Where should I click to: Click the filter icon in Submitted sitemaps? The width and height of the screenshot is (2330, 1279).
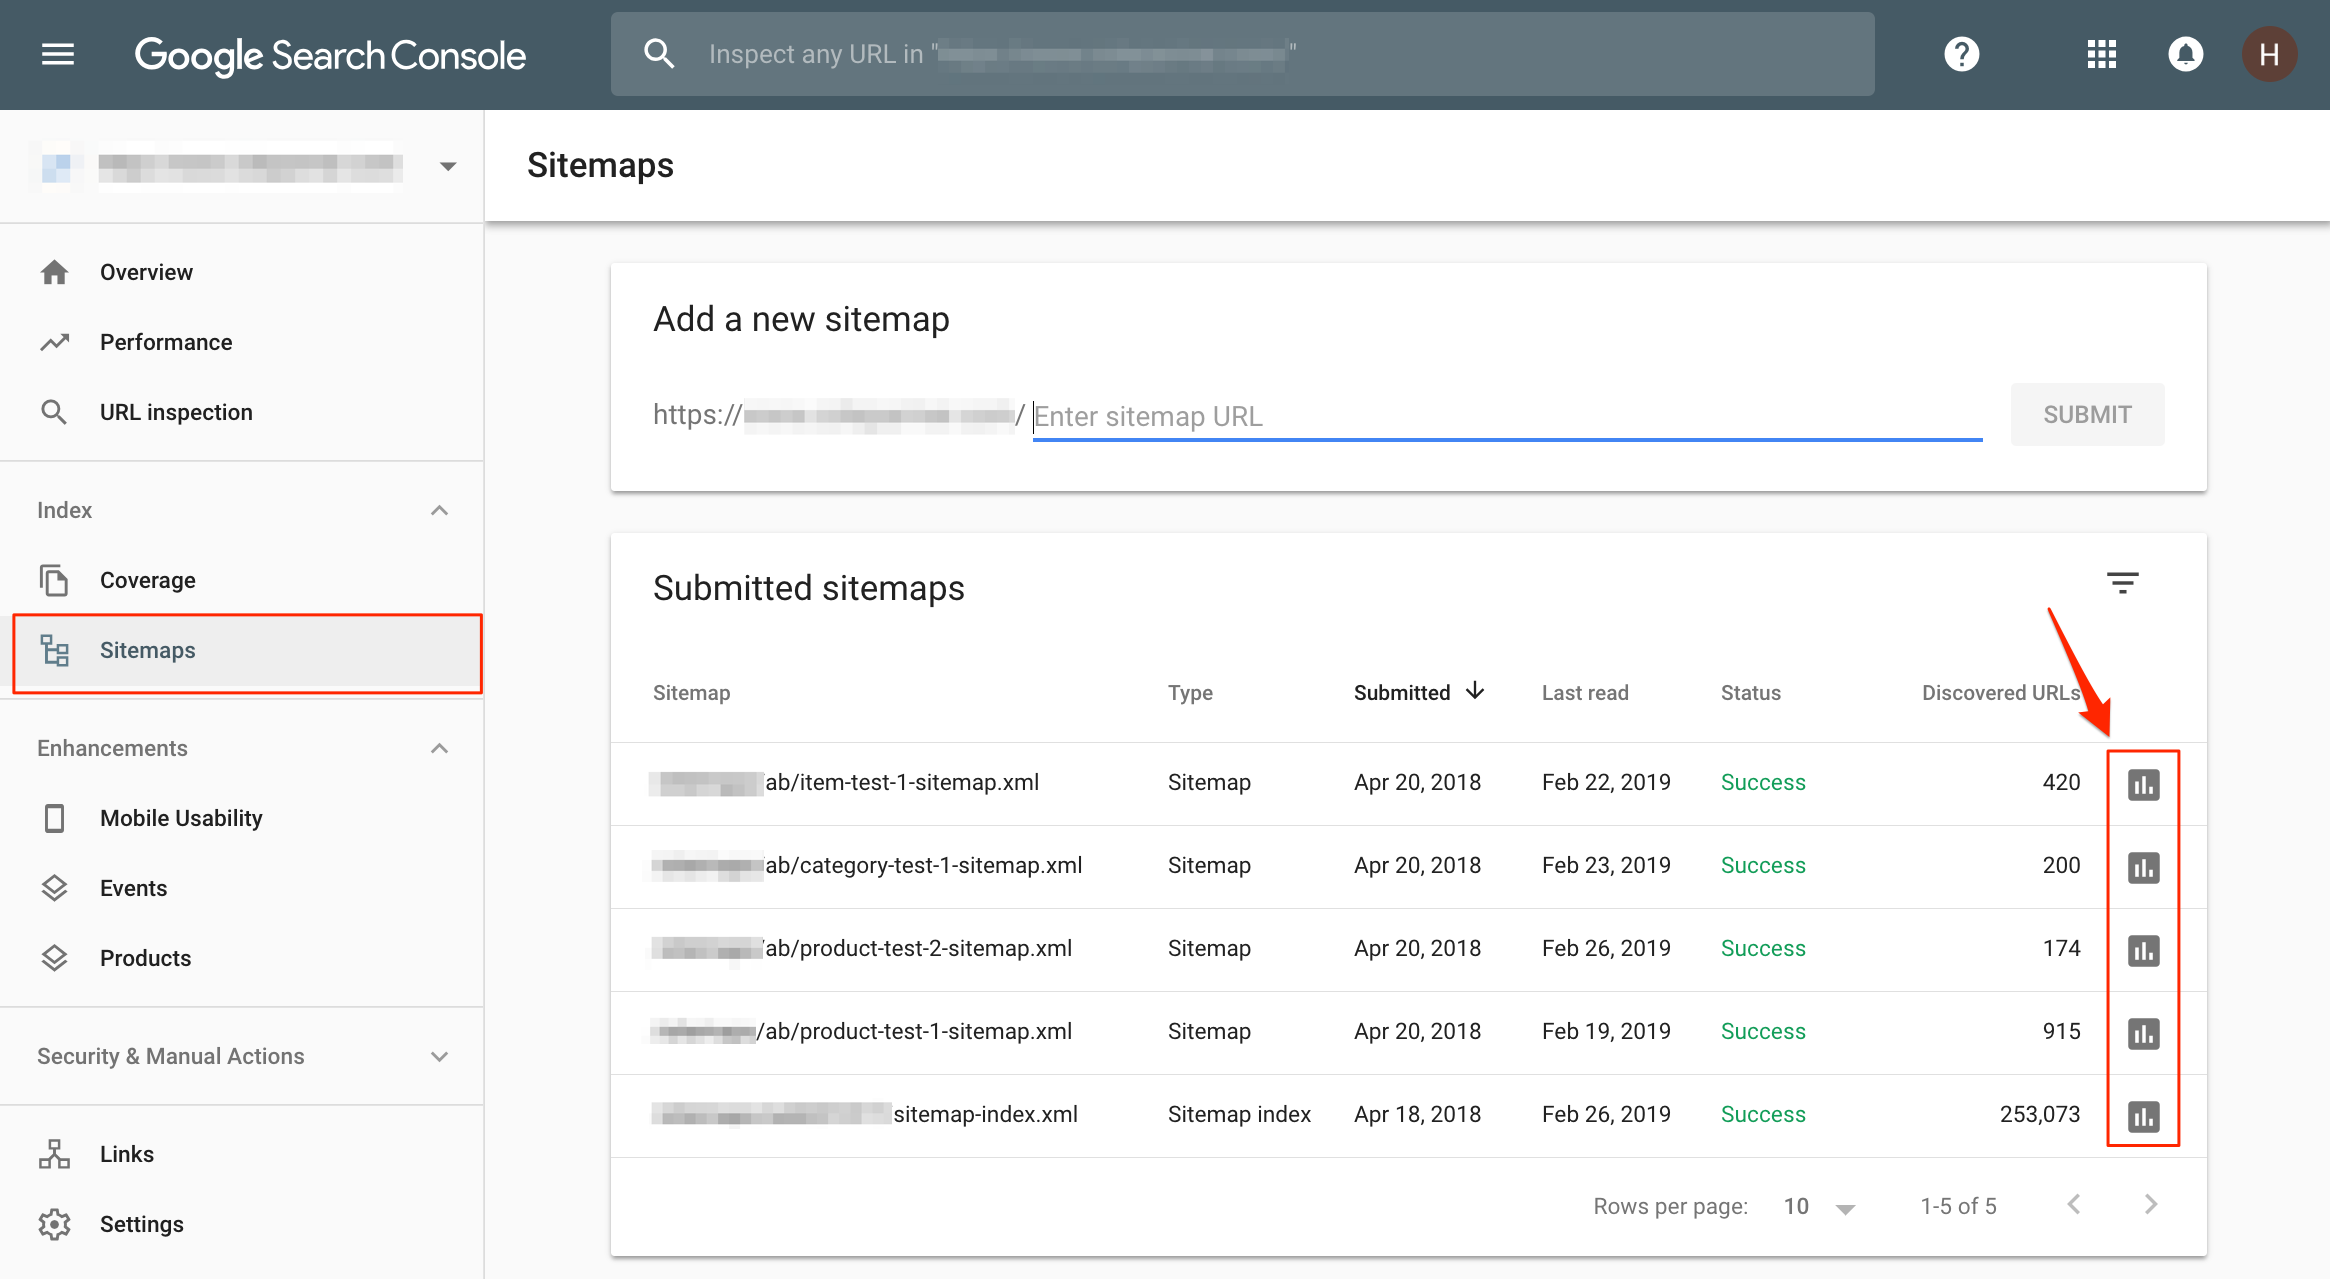coord(2122,583)
